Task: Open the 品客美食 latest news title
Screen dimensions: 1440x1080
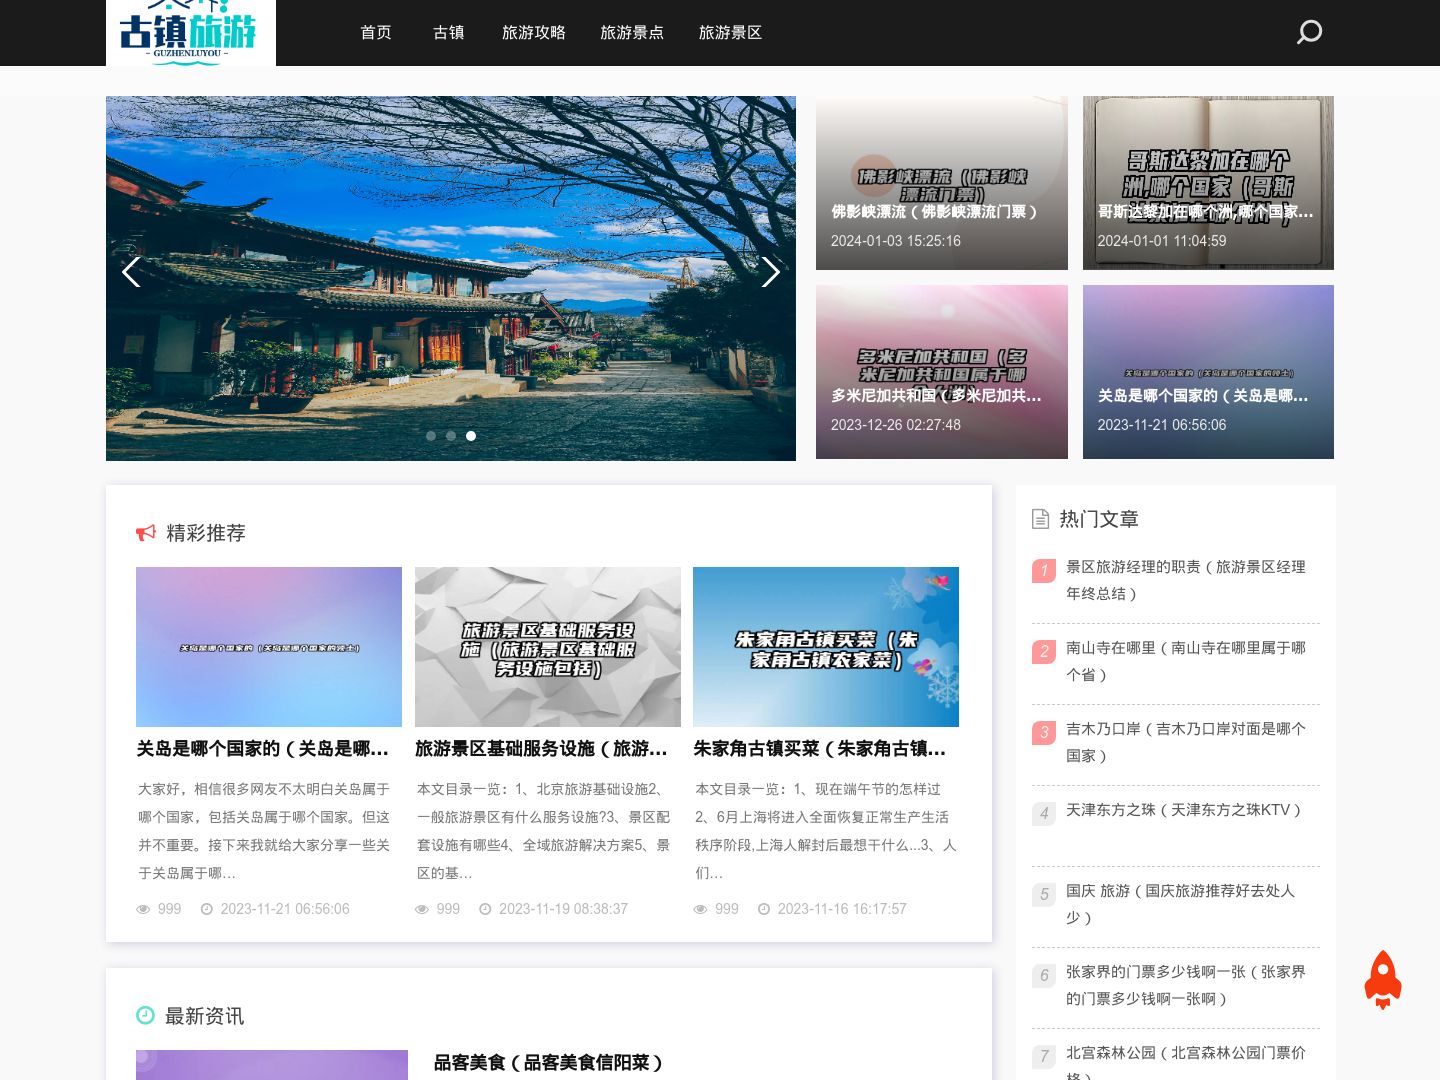Action: (x=548, y=1063)
